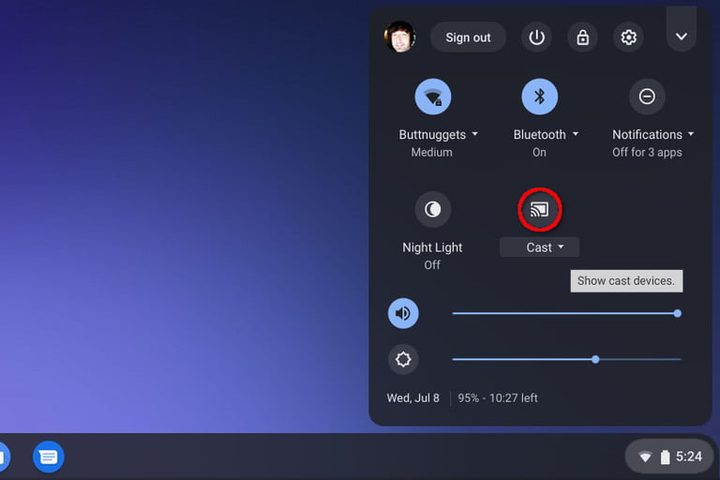720x480 pixels.
Task: Click 'Off for 3 apps' notifications text
Action: pos(647,152)
